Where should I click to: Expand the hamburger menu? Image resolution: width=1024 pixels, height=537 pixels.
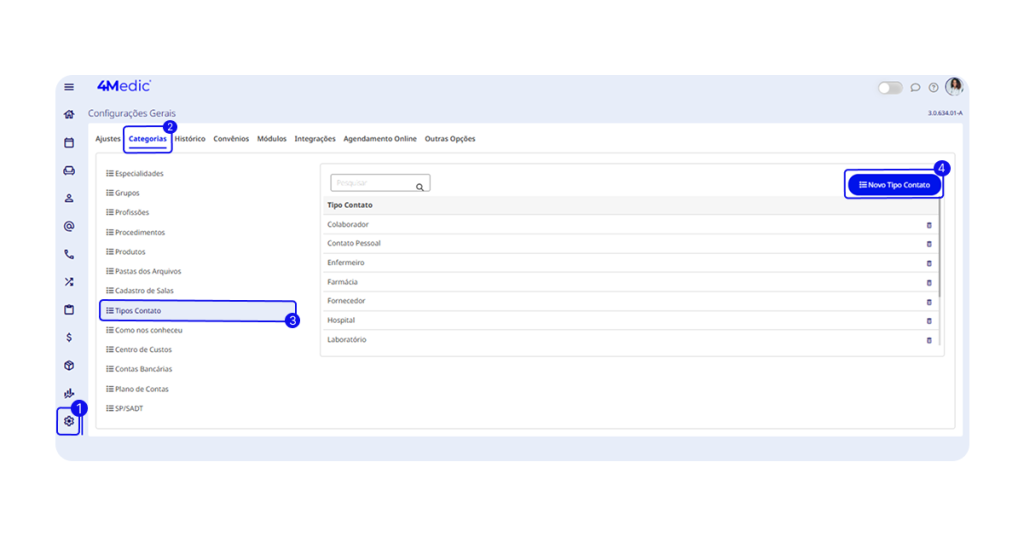pos(69,87)
